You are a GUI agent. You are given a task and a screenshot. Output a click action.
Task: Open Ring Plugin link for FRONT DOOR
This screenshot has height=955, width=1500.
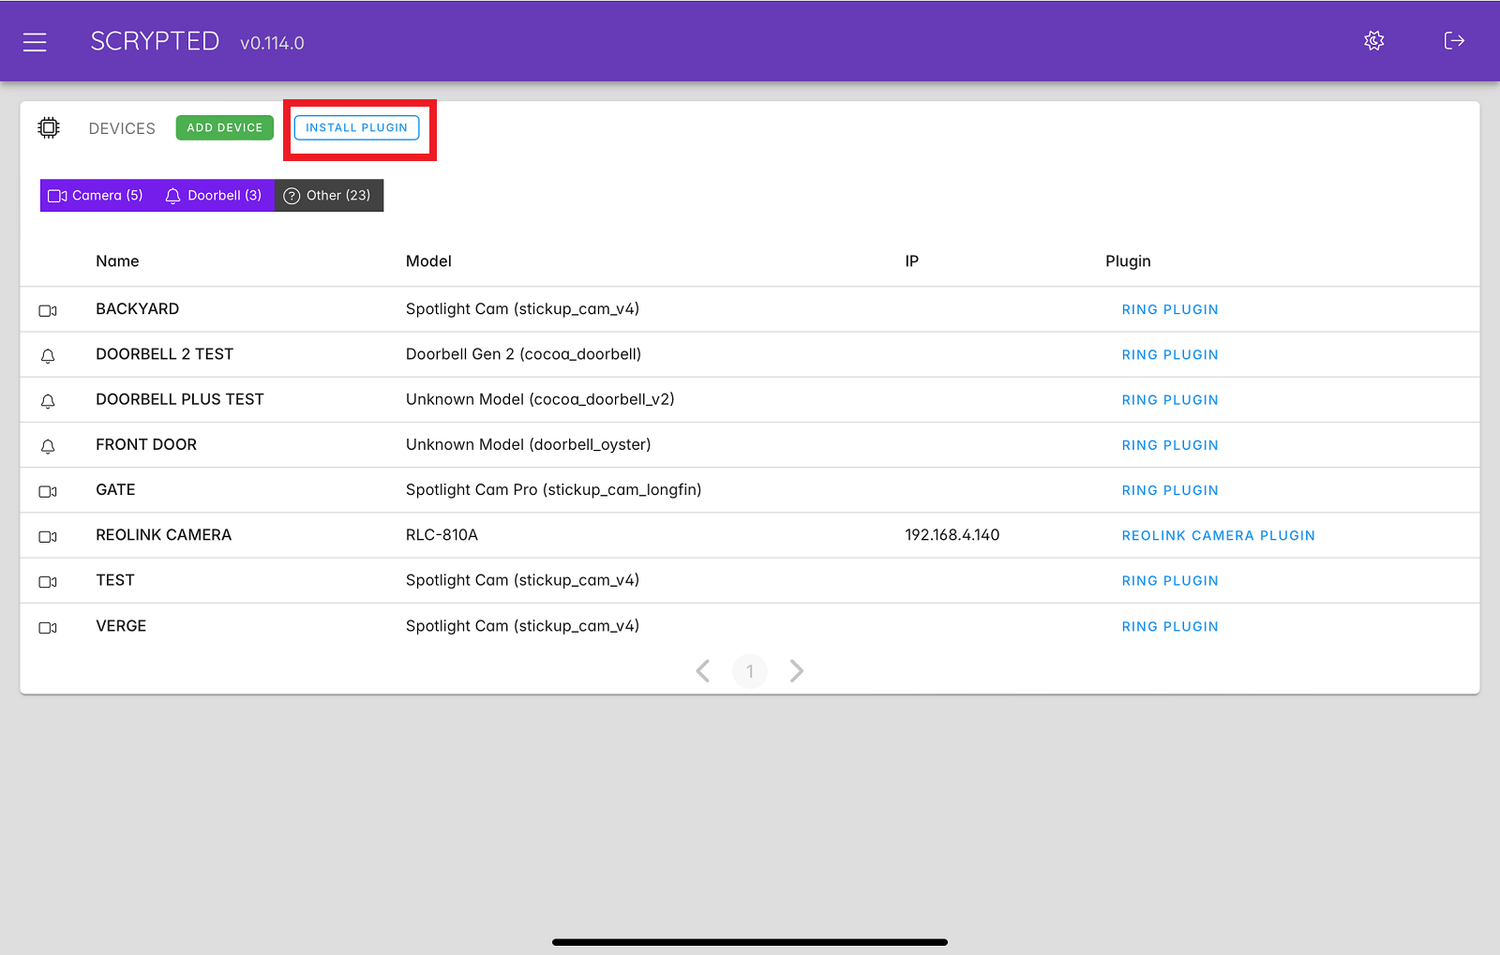(x=1170, y=445)
